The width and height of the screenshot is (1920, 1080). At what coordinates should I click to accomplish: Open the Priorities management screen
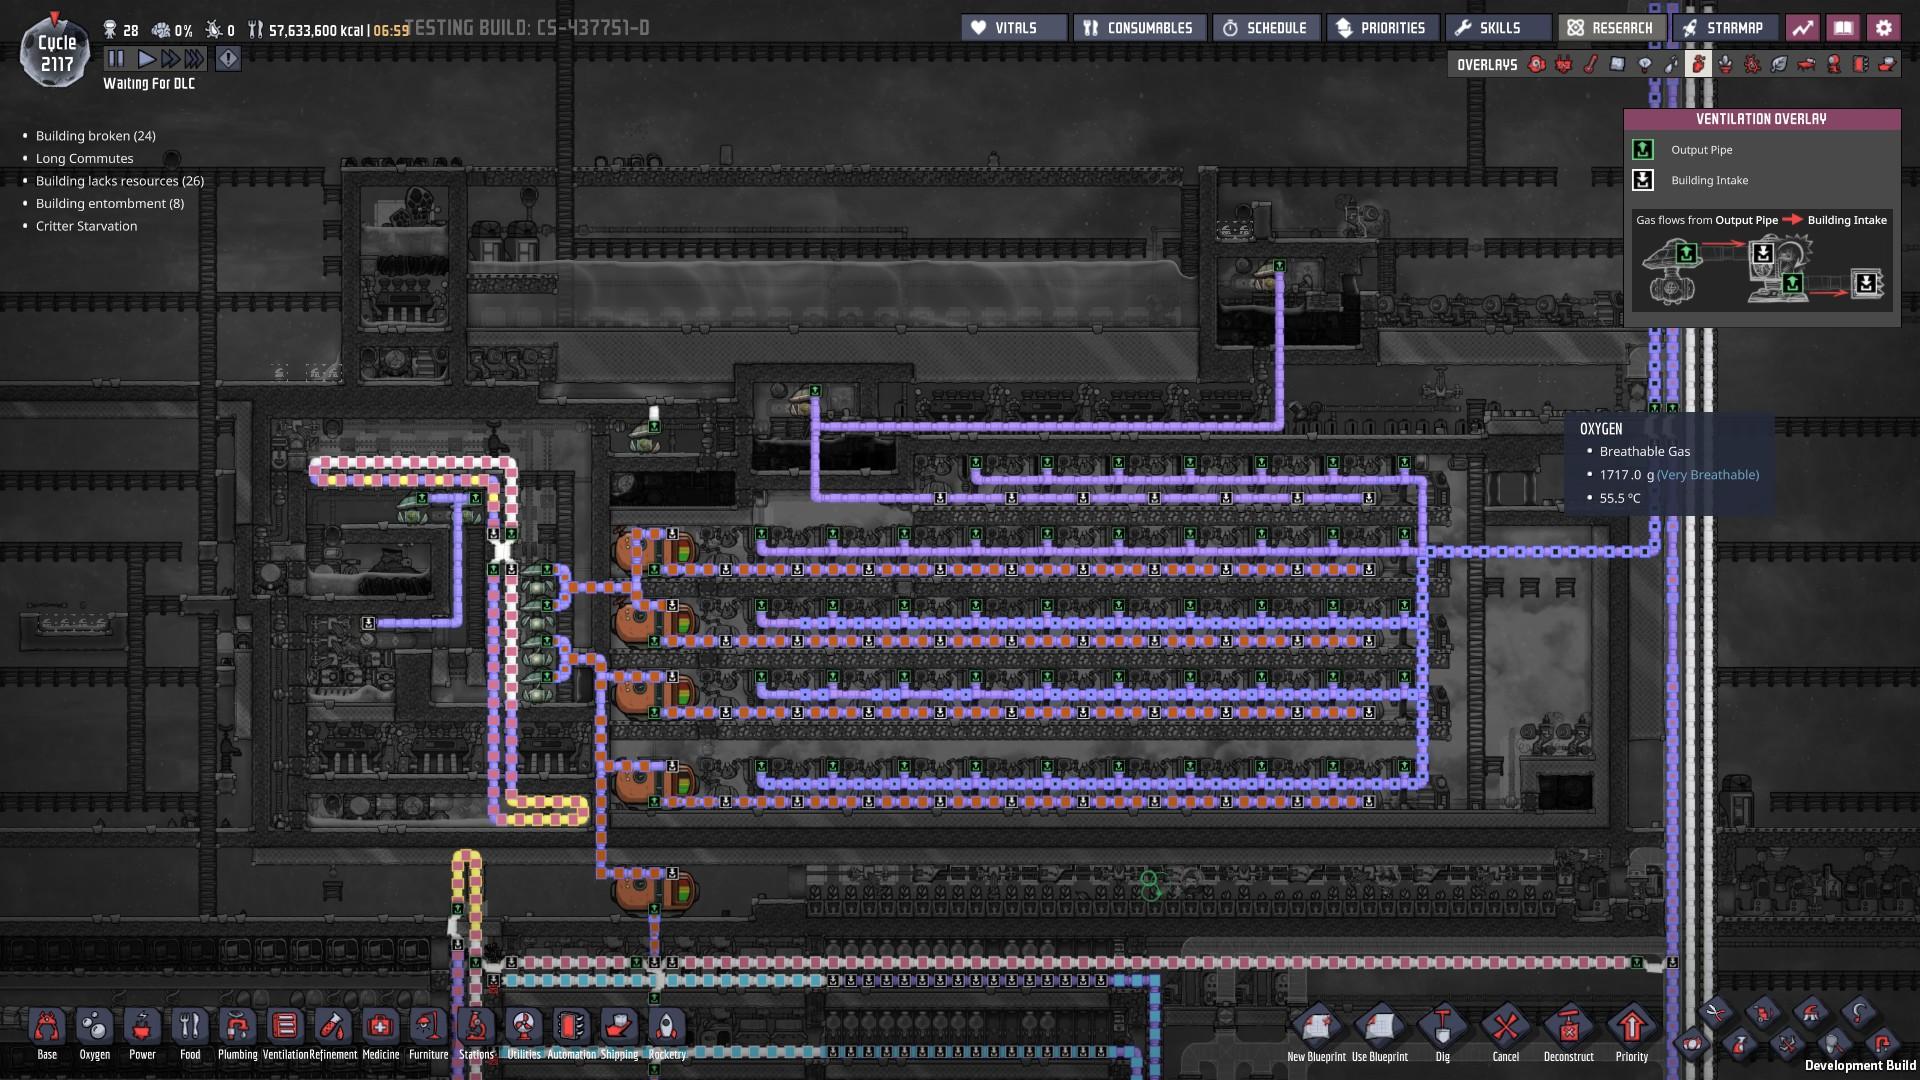tap(1381, 28)
